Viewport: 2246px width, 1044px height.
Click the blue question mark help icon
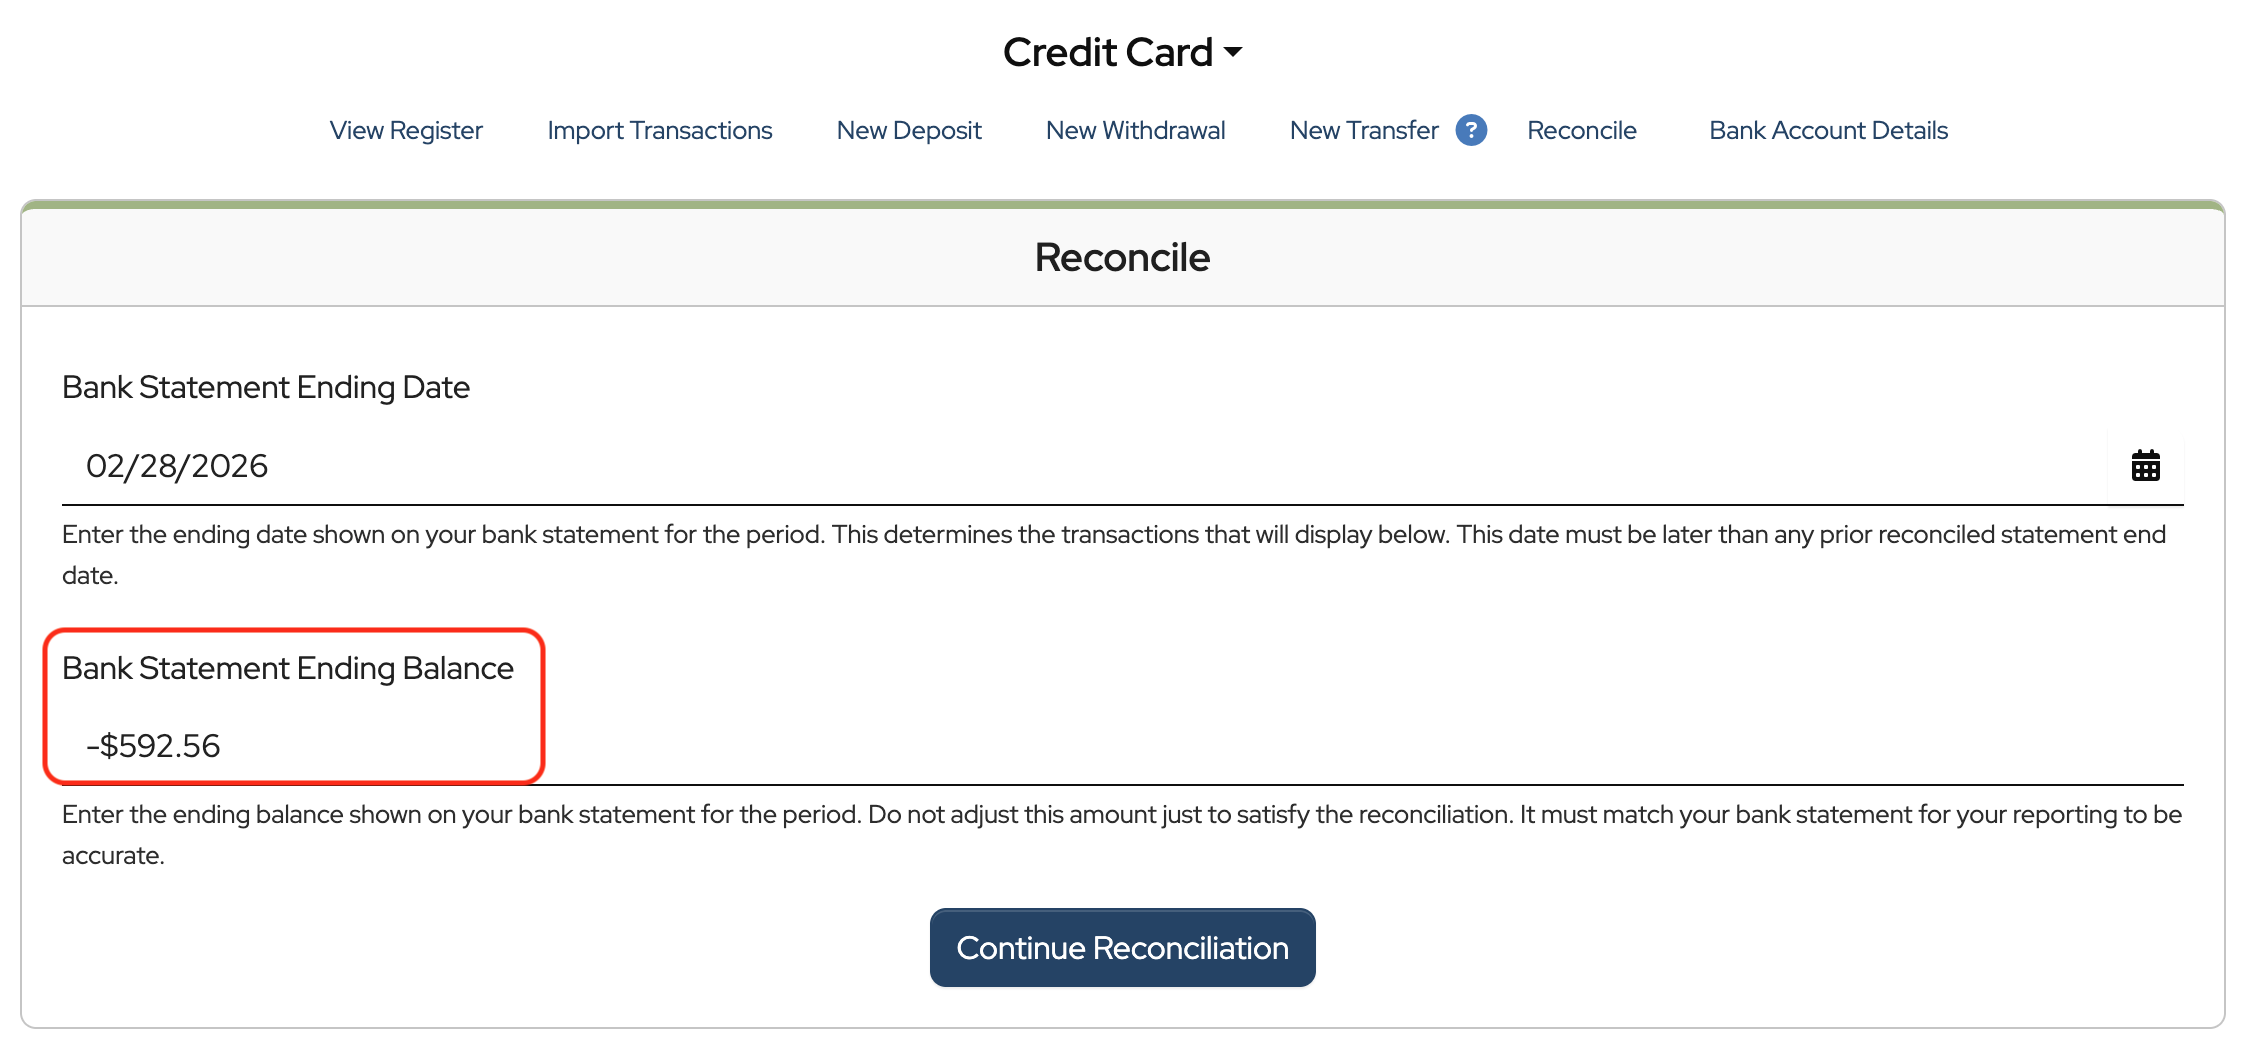(1470, 130)
